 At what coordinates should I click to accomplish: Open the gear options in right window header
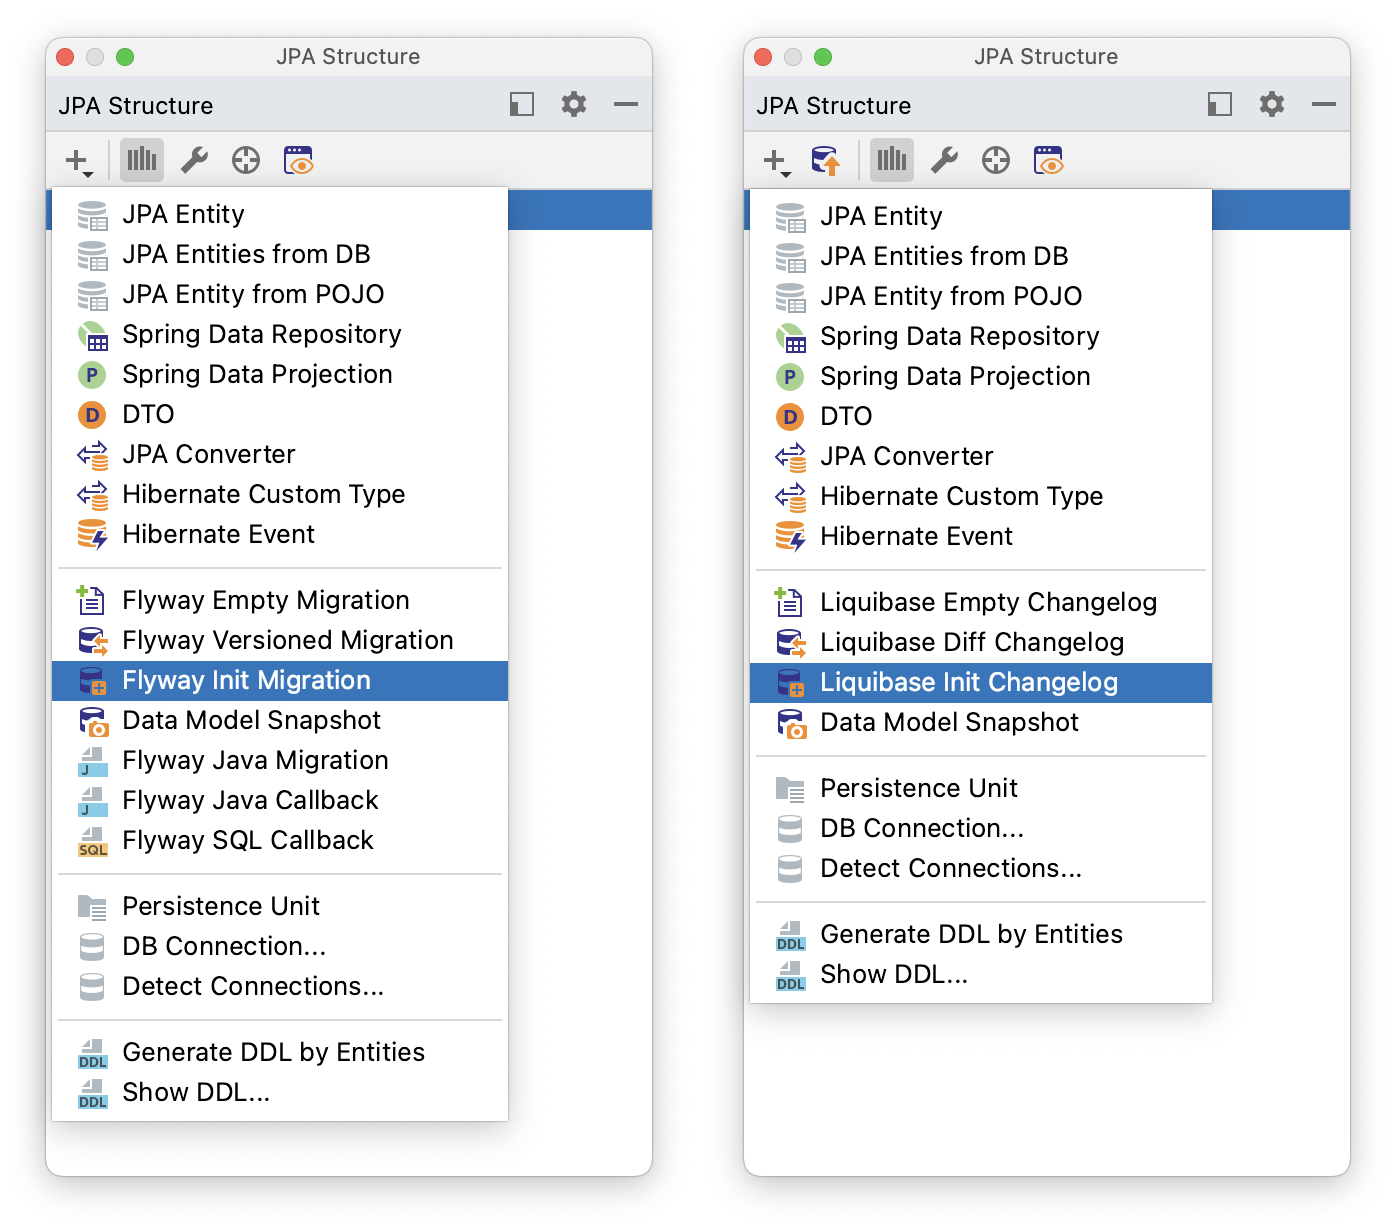(x=1272, y=104)
